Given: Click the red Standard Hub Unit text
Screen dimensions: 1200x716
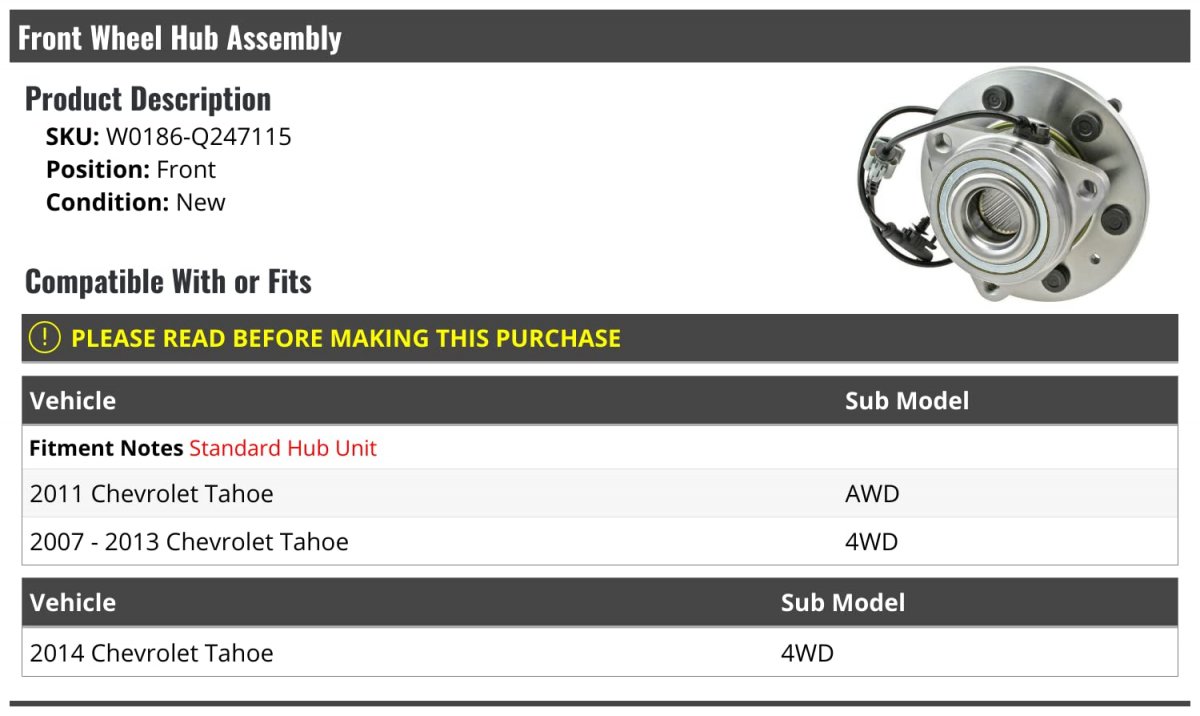Looking at the screenshot, I should (x=283, y=448).
